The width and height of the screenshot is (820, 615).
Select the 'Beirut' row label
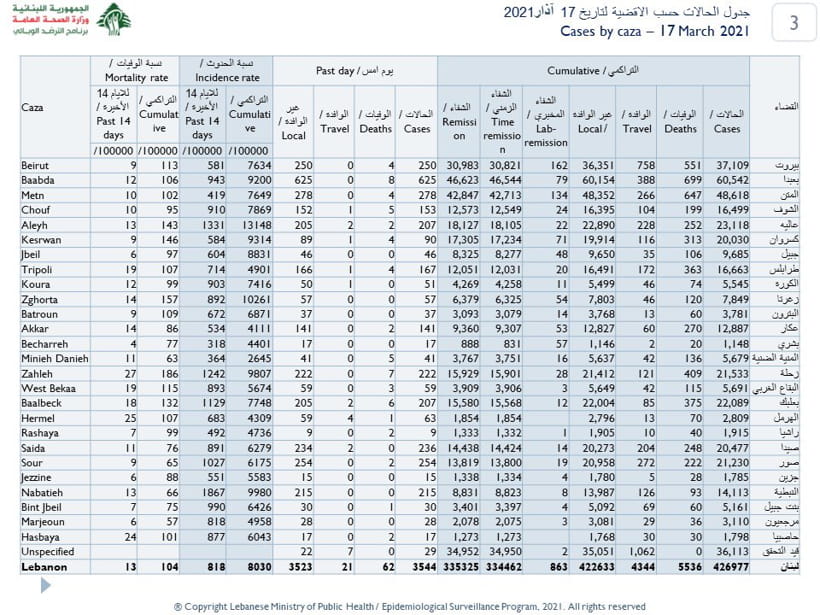[x=35, y=165]
